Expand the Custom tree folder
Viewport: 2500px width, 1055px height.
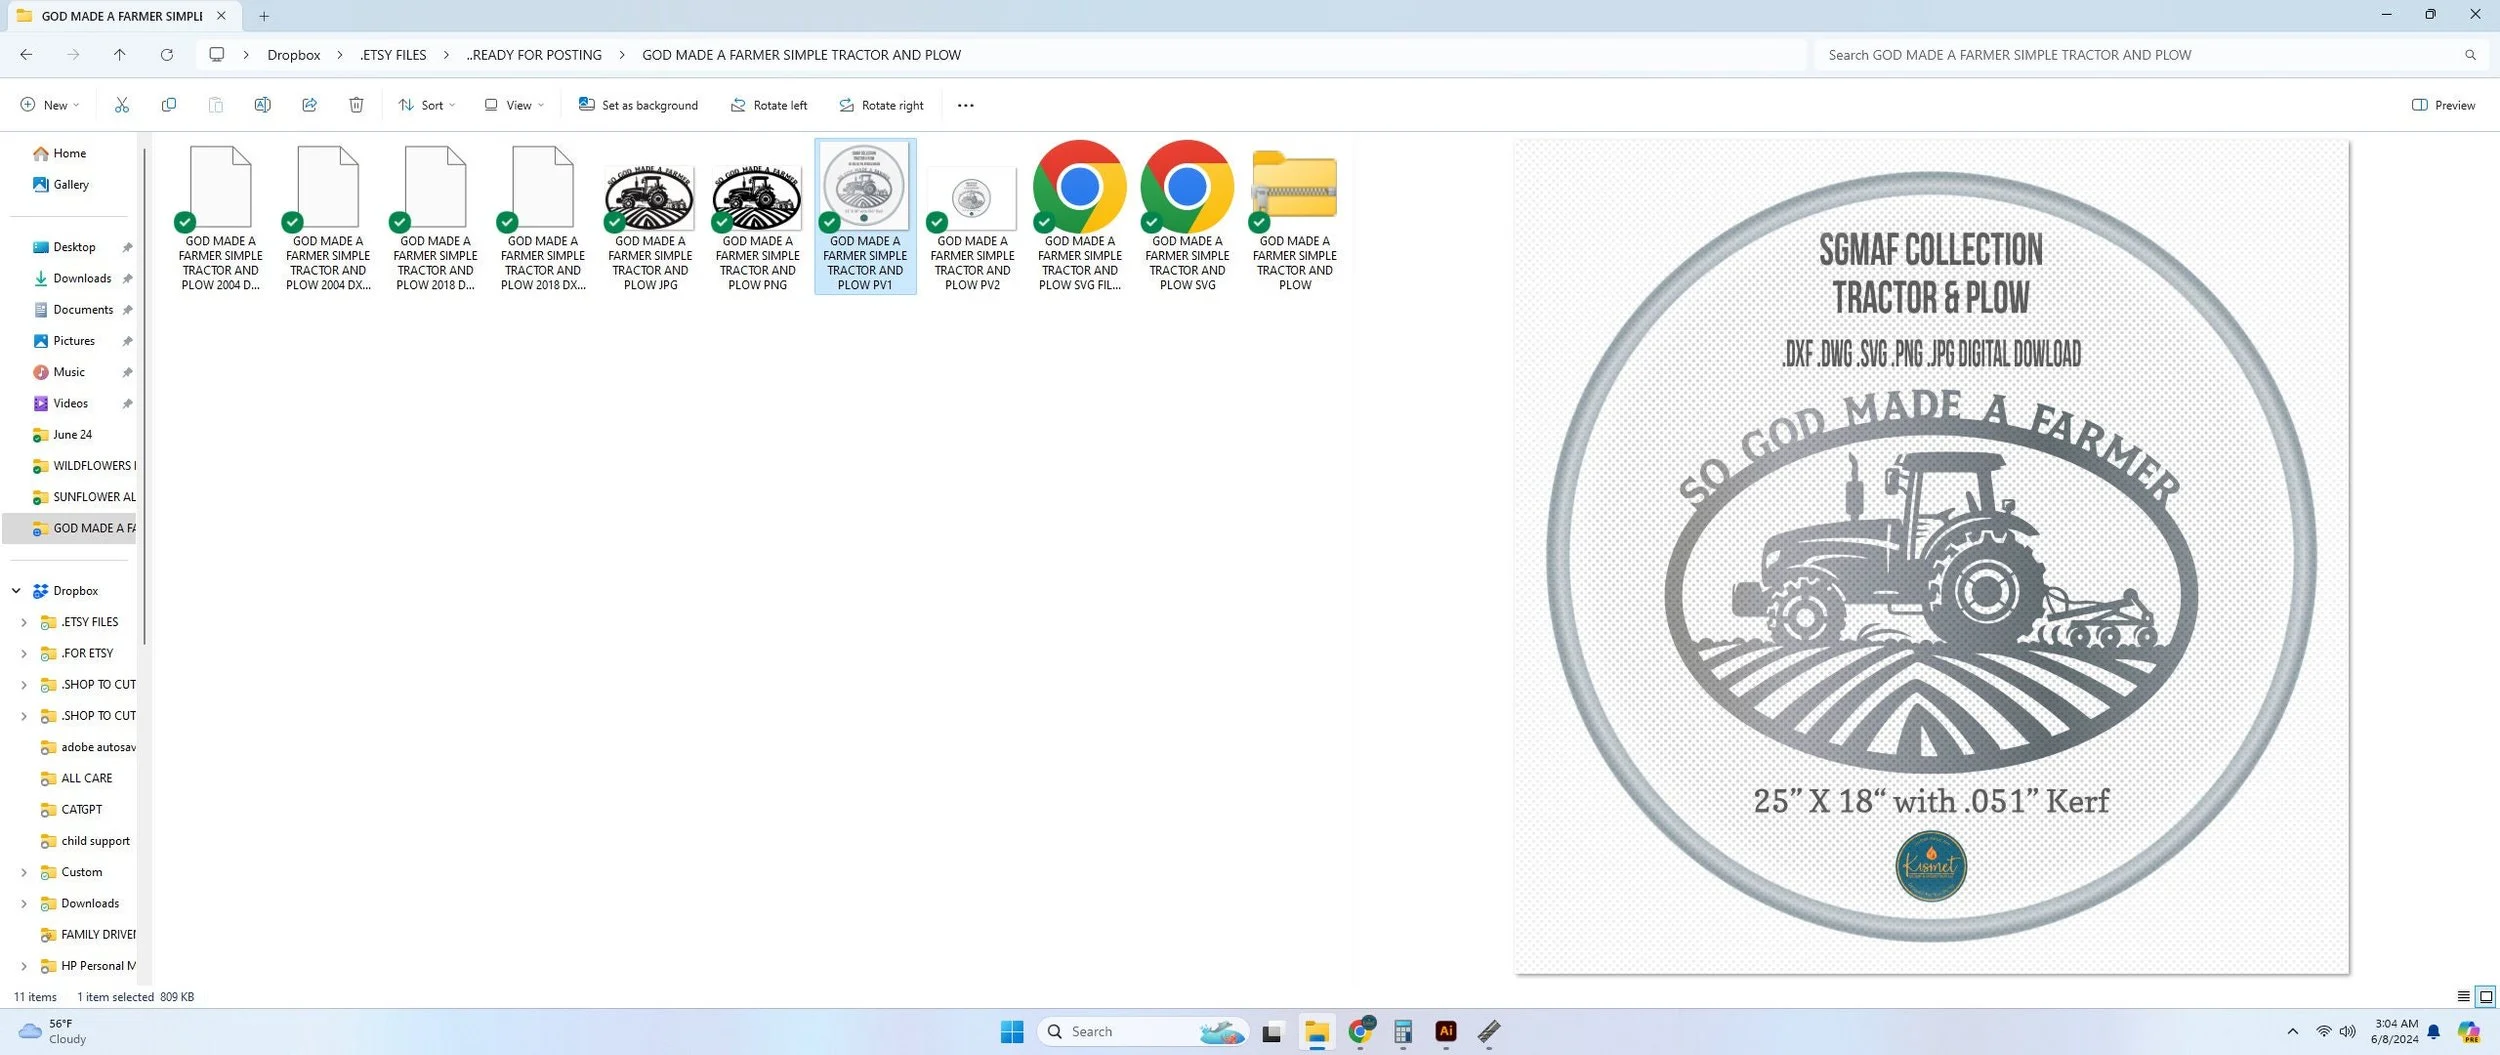pyautogui.click(x=24, y=872)
